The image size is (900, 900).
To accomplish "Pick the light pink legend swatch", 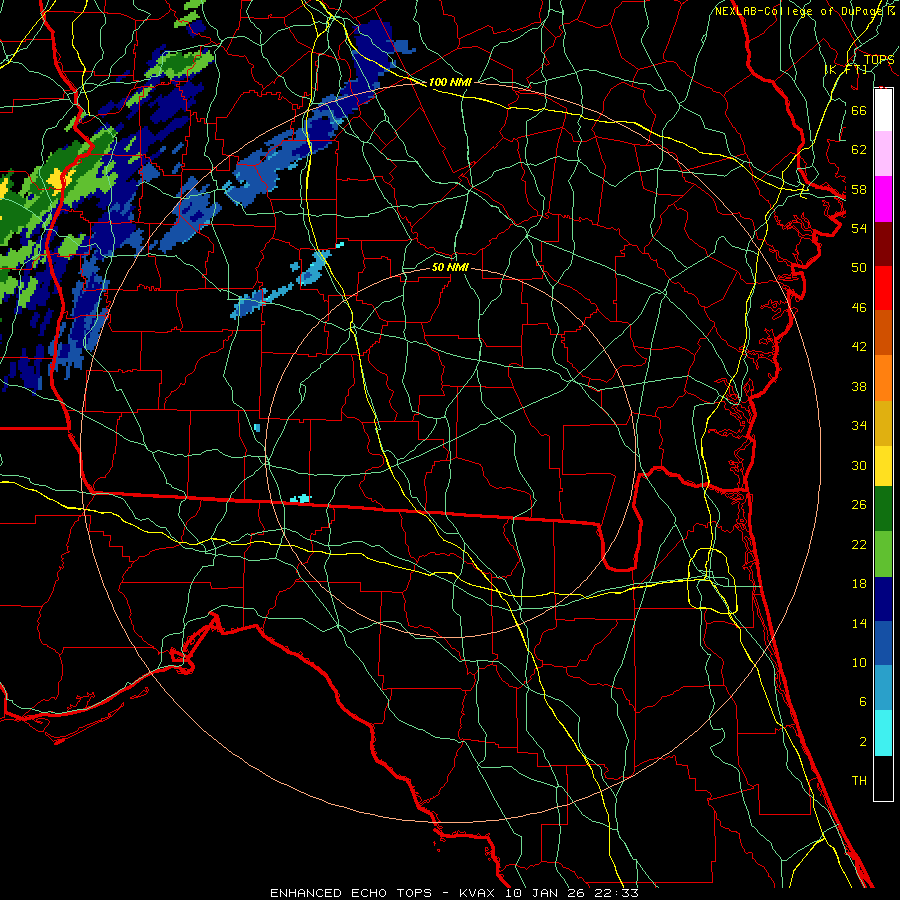I will 883,154.
